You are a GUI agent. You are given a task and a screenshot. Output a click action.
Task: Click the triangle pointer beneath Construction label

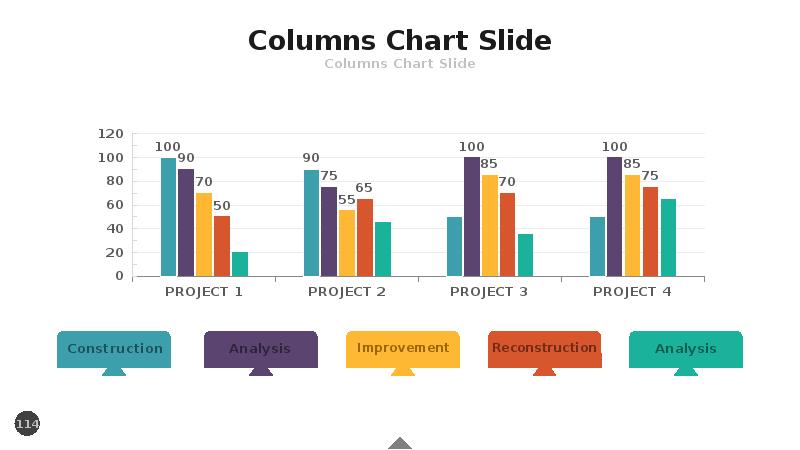pyautogui.click(x=114, y=371)
